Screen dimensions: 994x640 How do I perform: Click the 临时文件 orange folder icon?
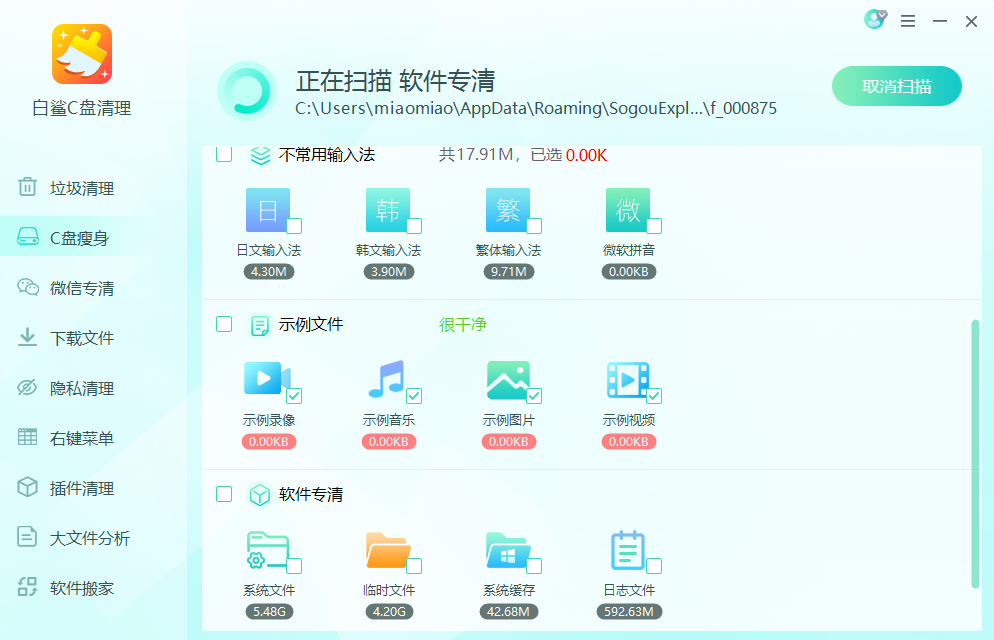388,550
